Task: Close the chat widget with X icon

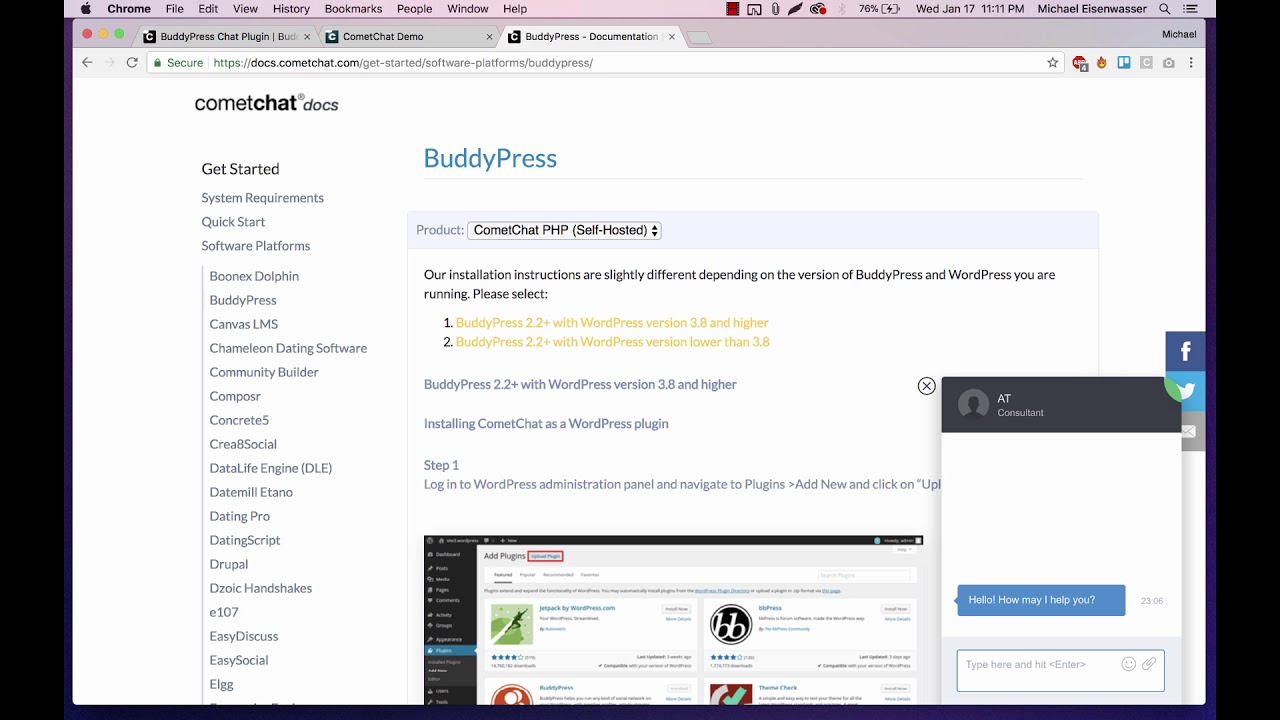Action: point(927,386)
